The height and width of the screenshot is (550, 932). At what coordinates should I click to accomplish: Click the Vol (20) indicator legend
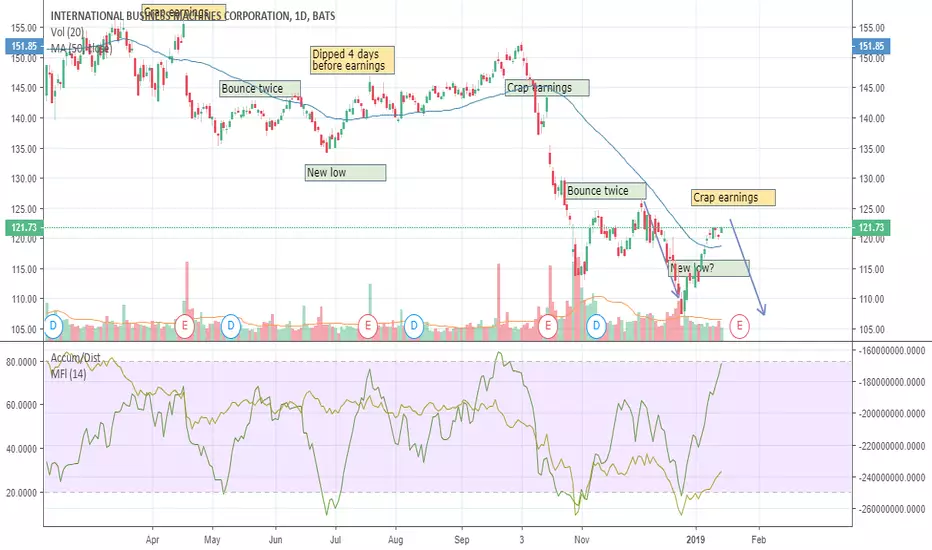67,32
